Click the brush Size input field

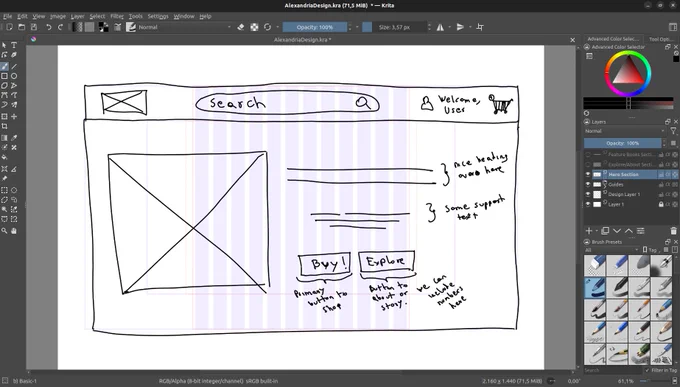point(395,27)
